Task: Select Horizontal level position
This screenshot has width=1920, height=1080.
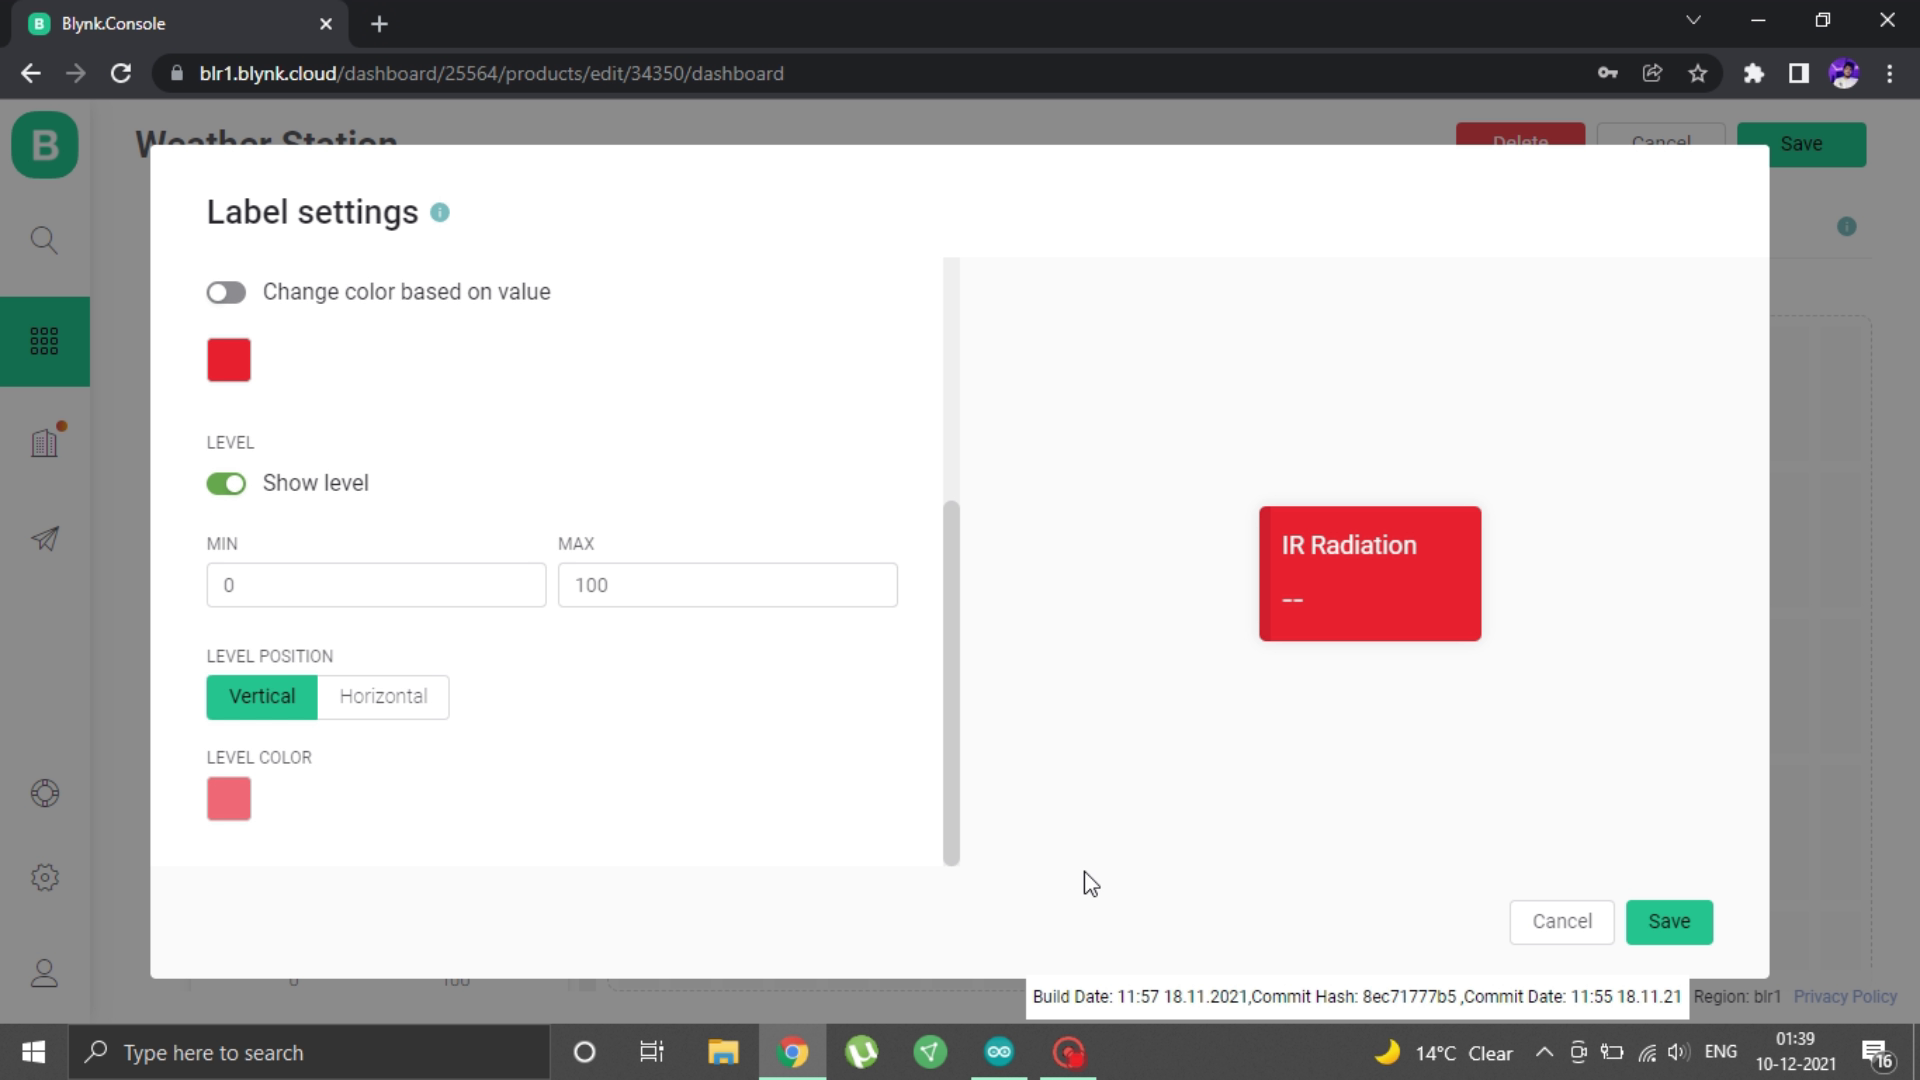Action: (x=383, y=697)
